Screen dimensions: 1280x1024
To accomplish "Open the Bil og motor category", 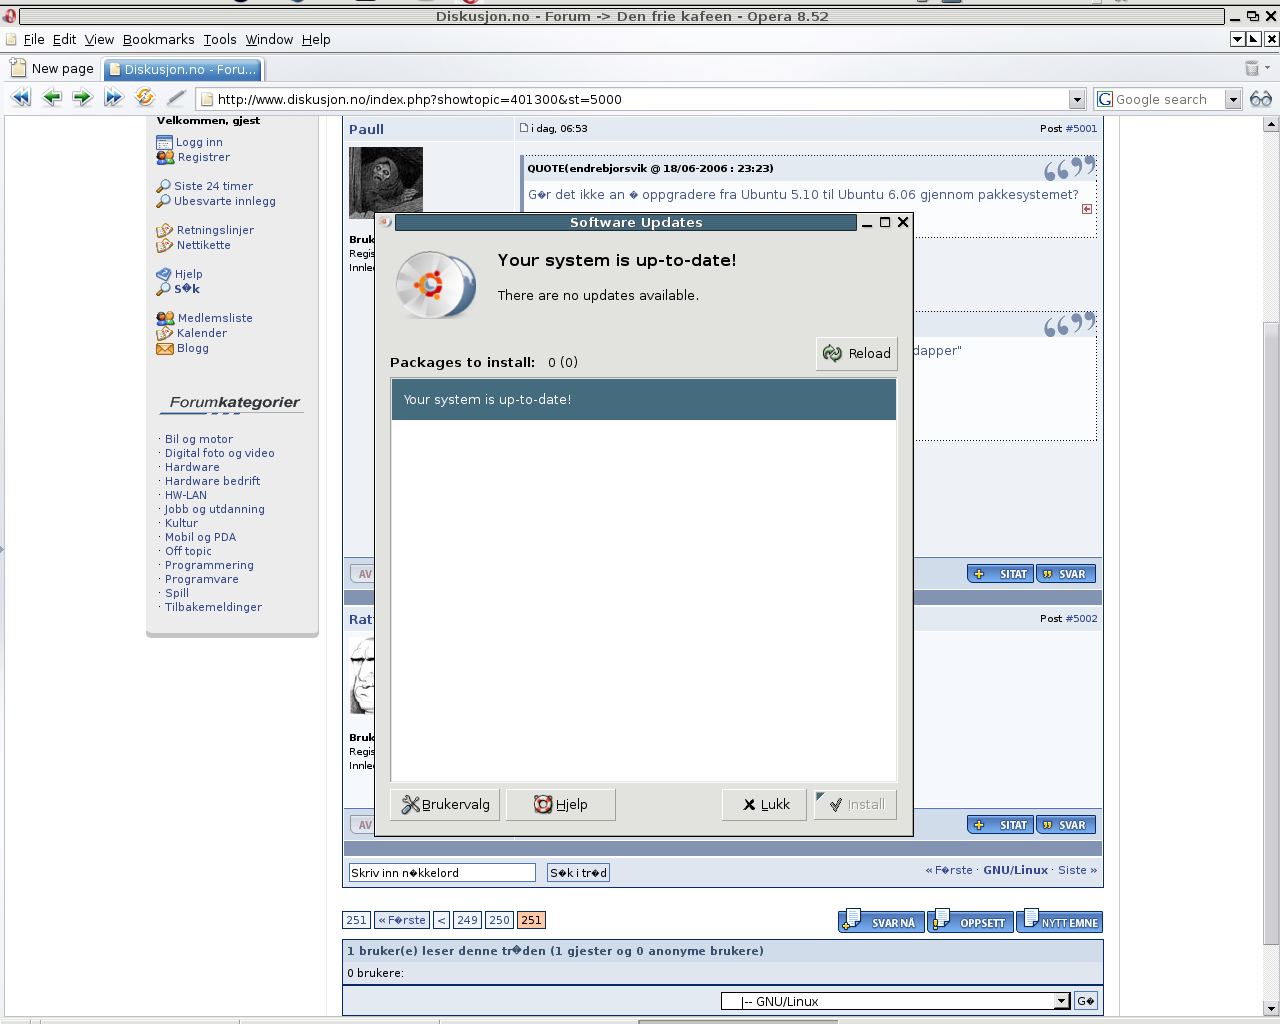I will click(x=199, y=439).
